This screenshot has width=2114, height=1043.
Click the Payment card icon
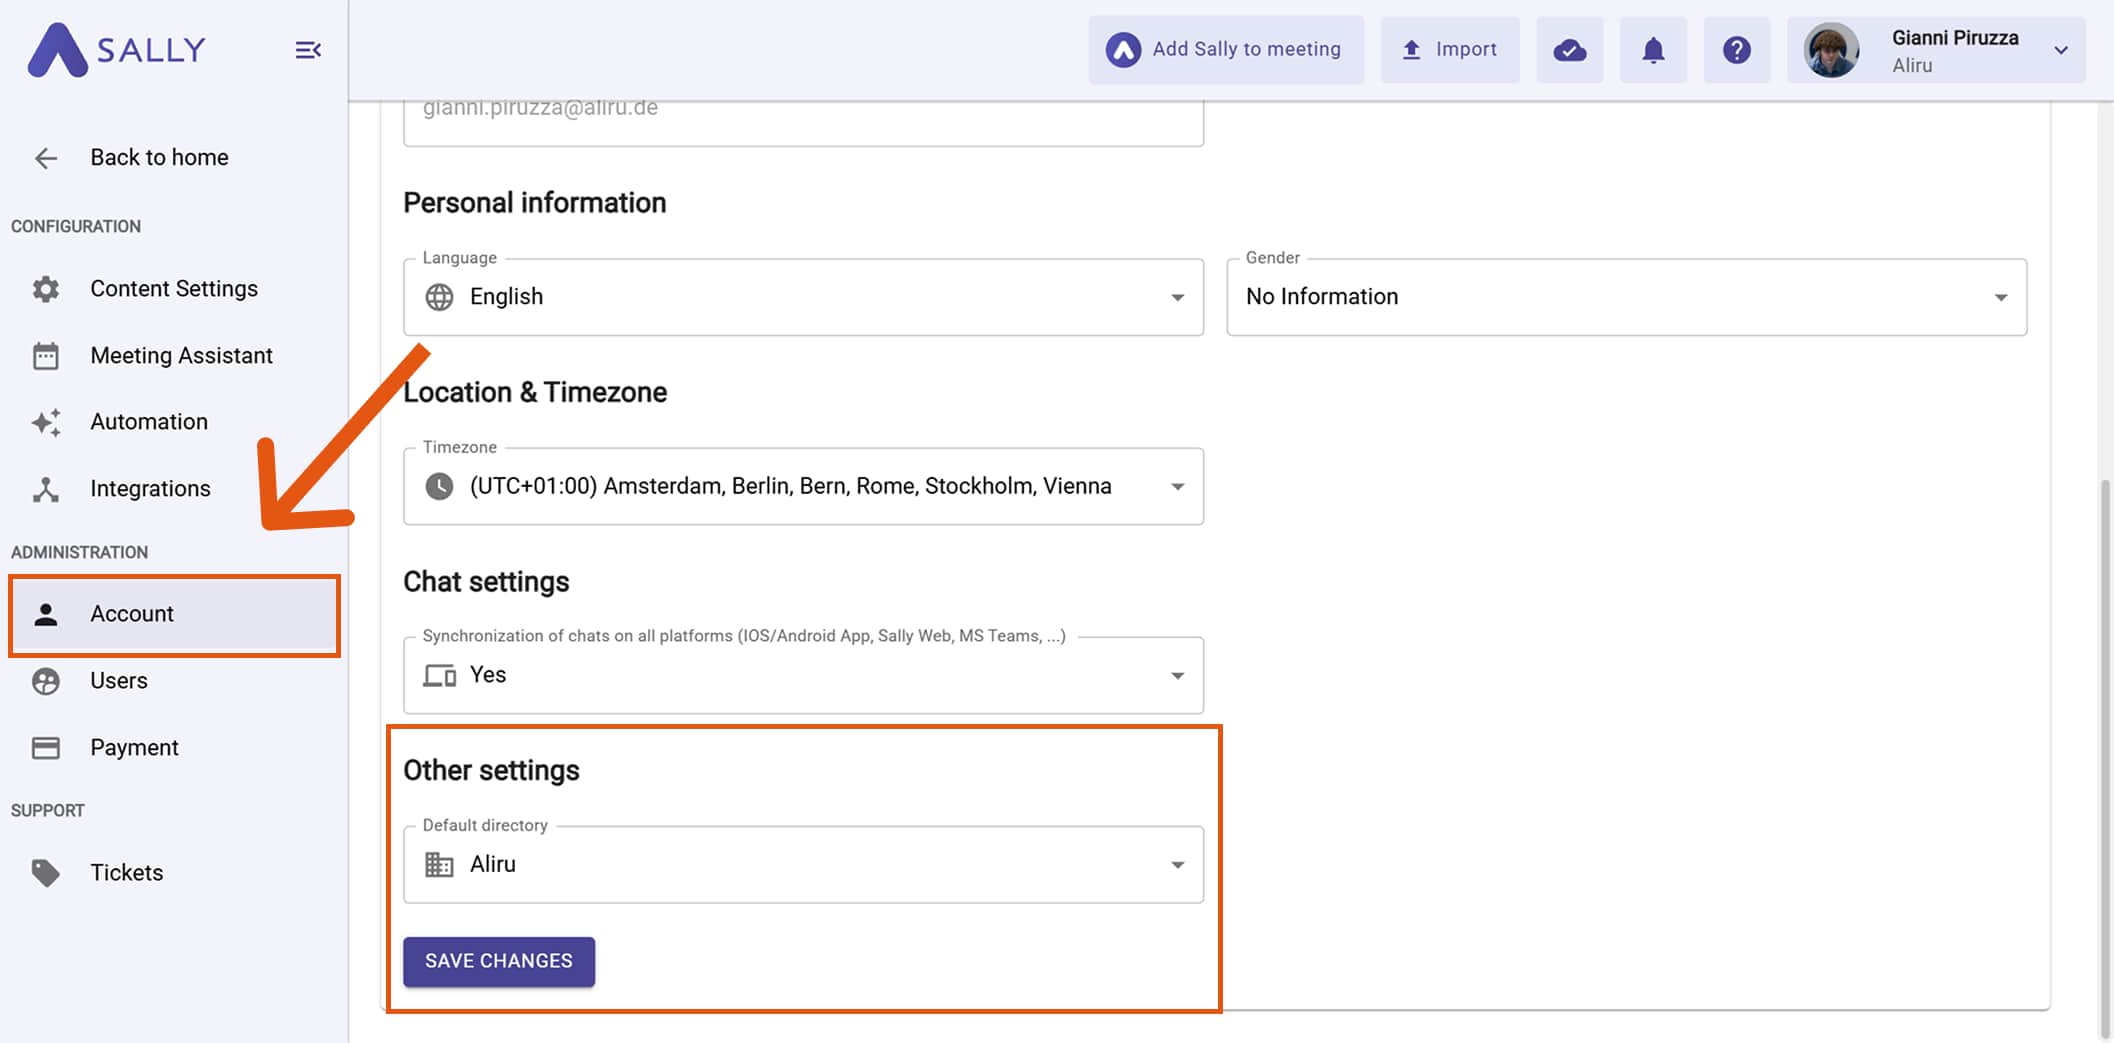[x=46, y=748]
